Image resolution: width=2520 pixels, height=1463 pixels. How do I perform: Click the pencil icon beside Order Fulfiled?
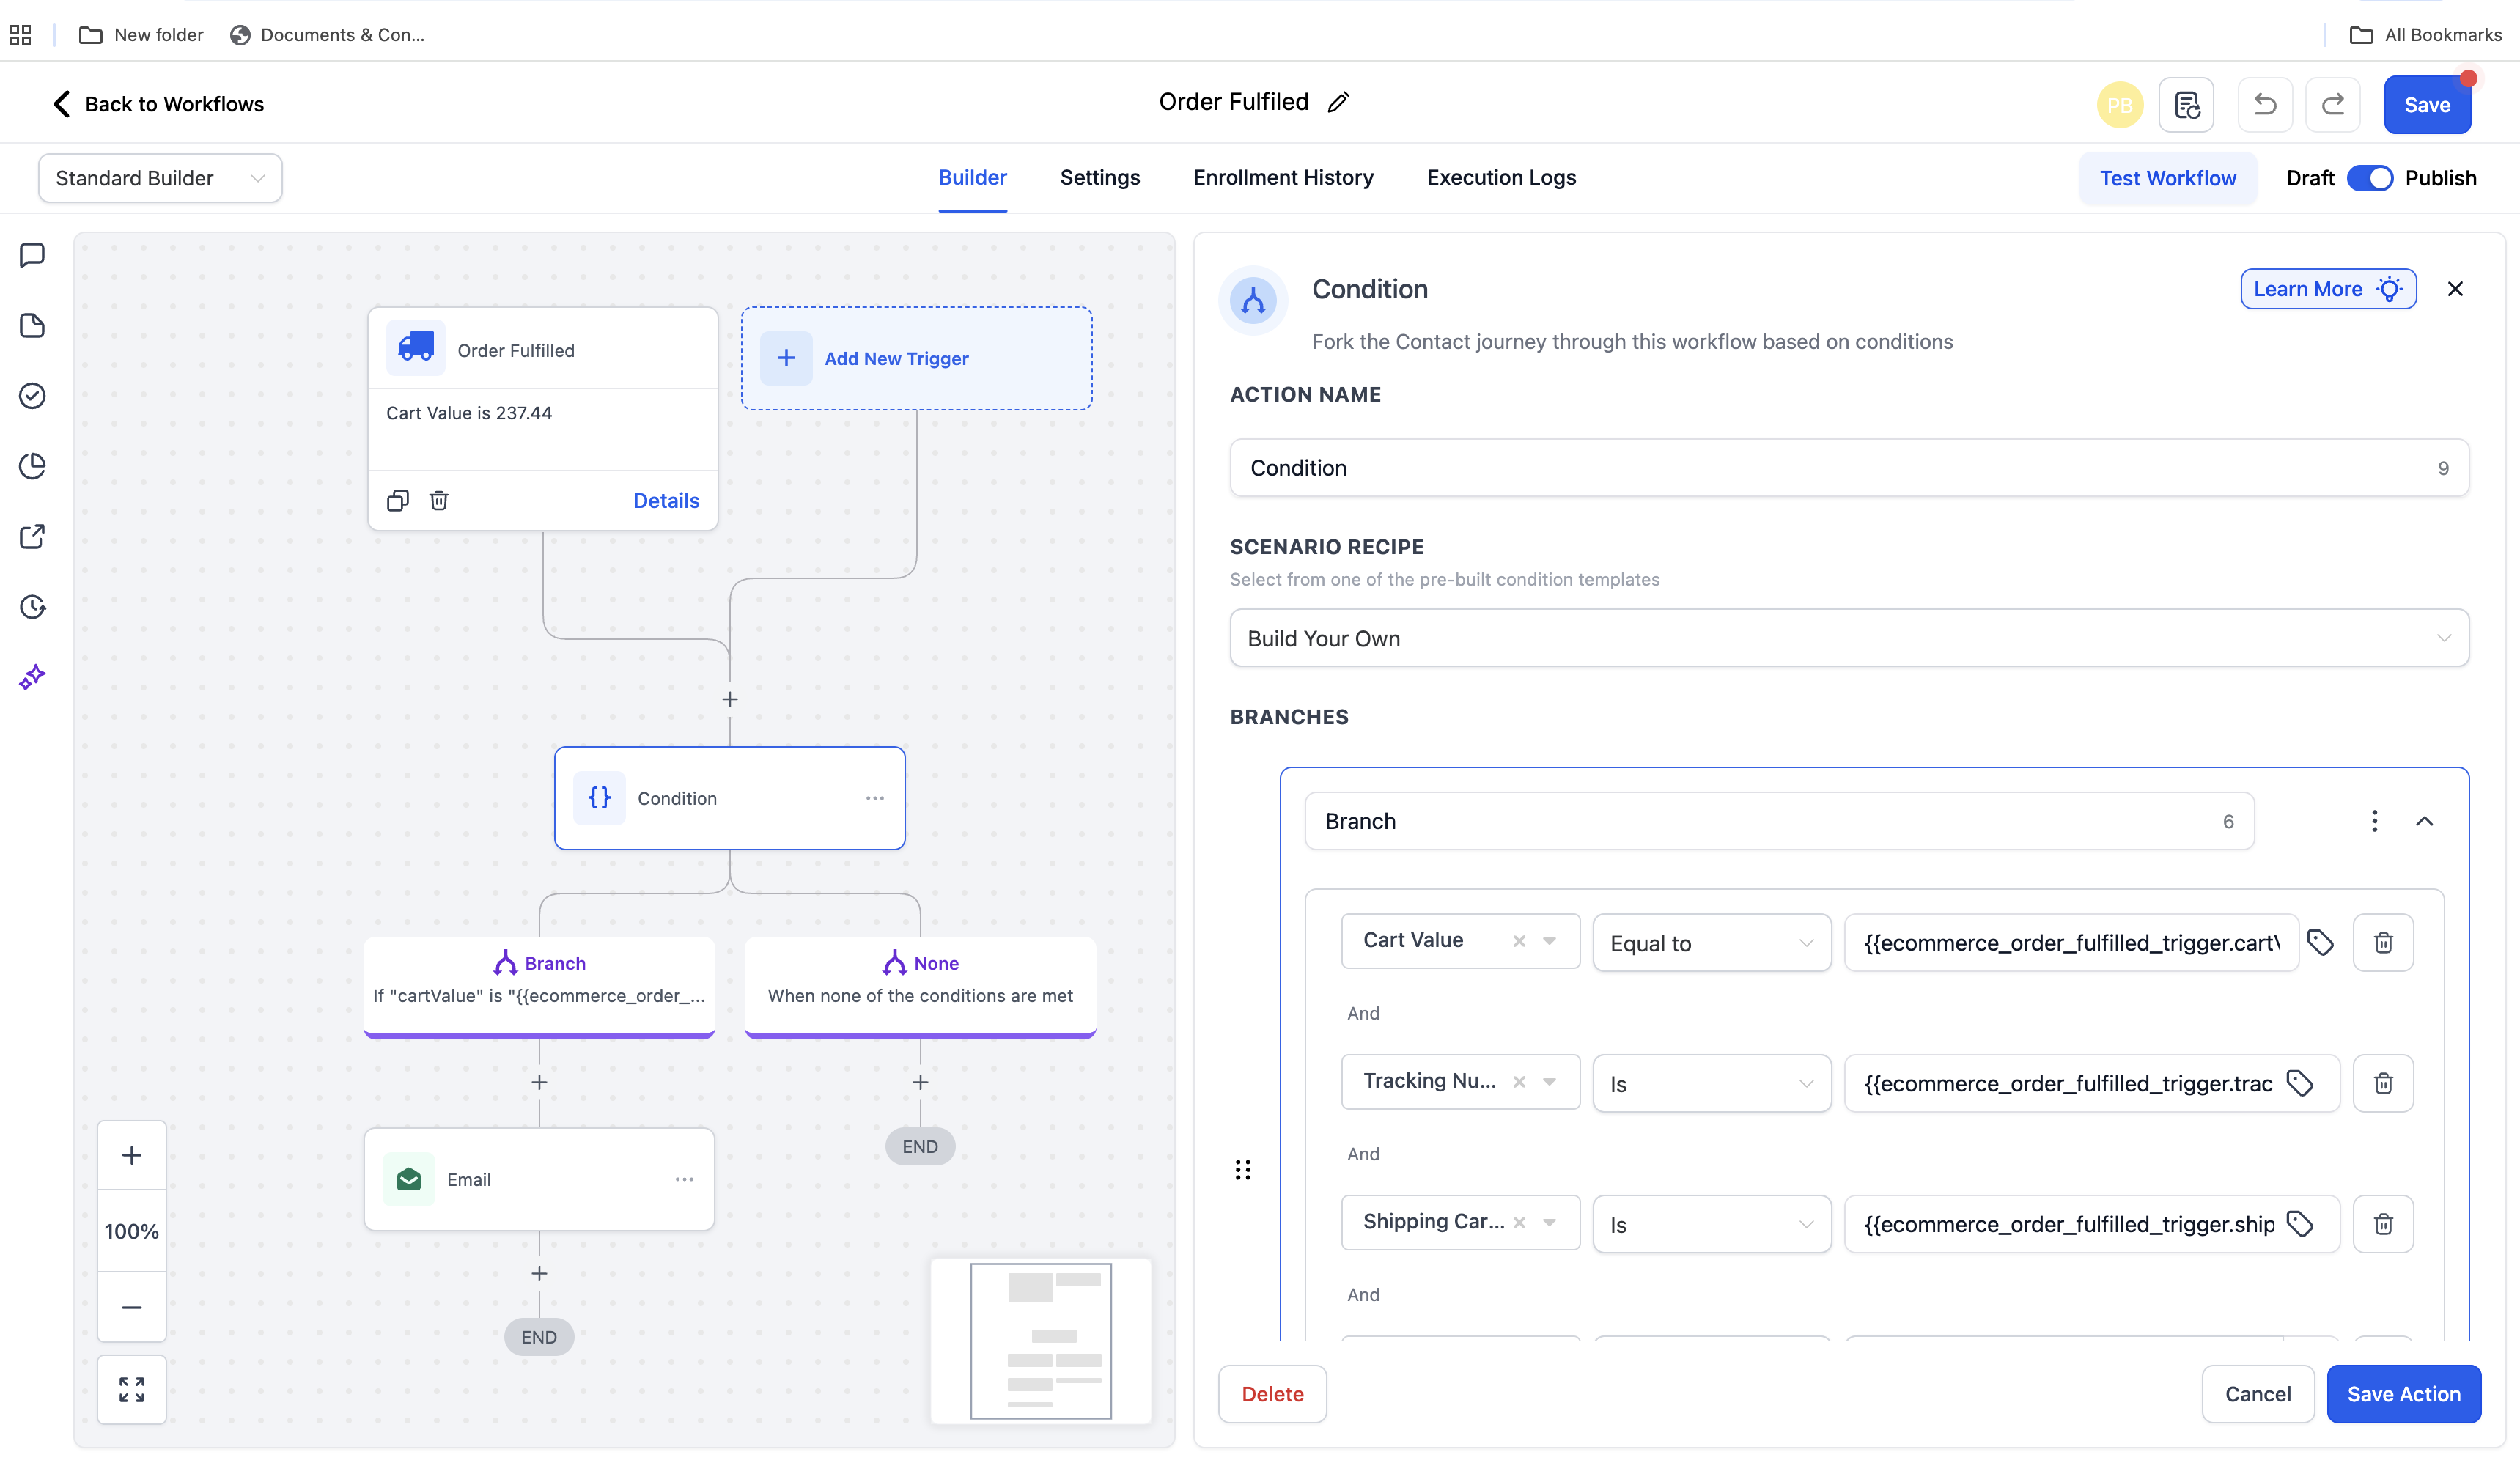click(x=1338, y=102)
